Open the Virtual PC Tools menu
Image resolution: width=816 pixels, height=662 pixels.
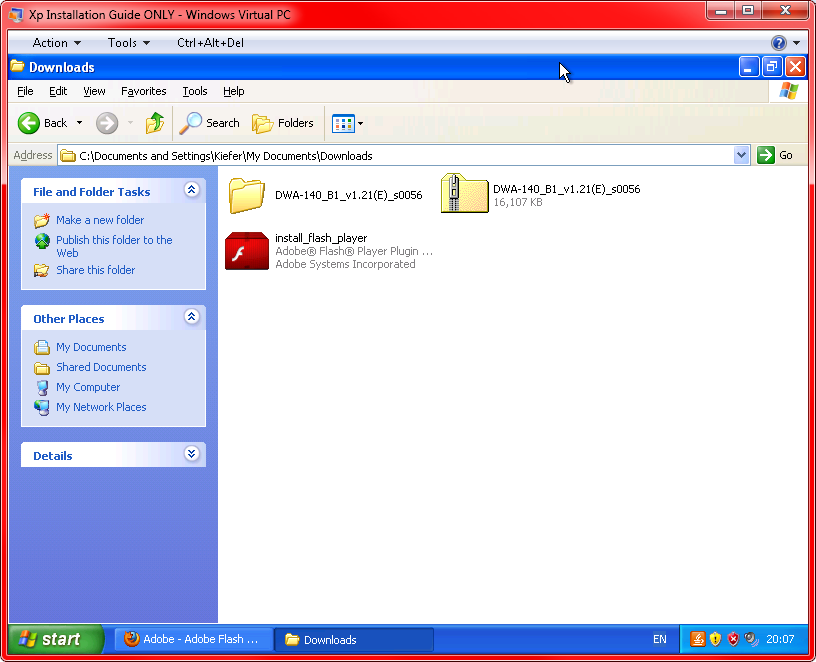tap(129, 43)
